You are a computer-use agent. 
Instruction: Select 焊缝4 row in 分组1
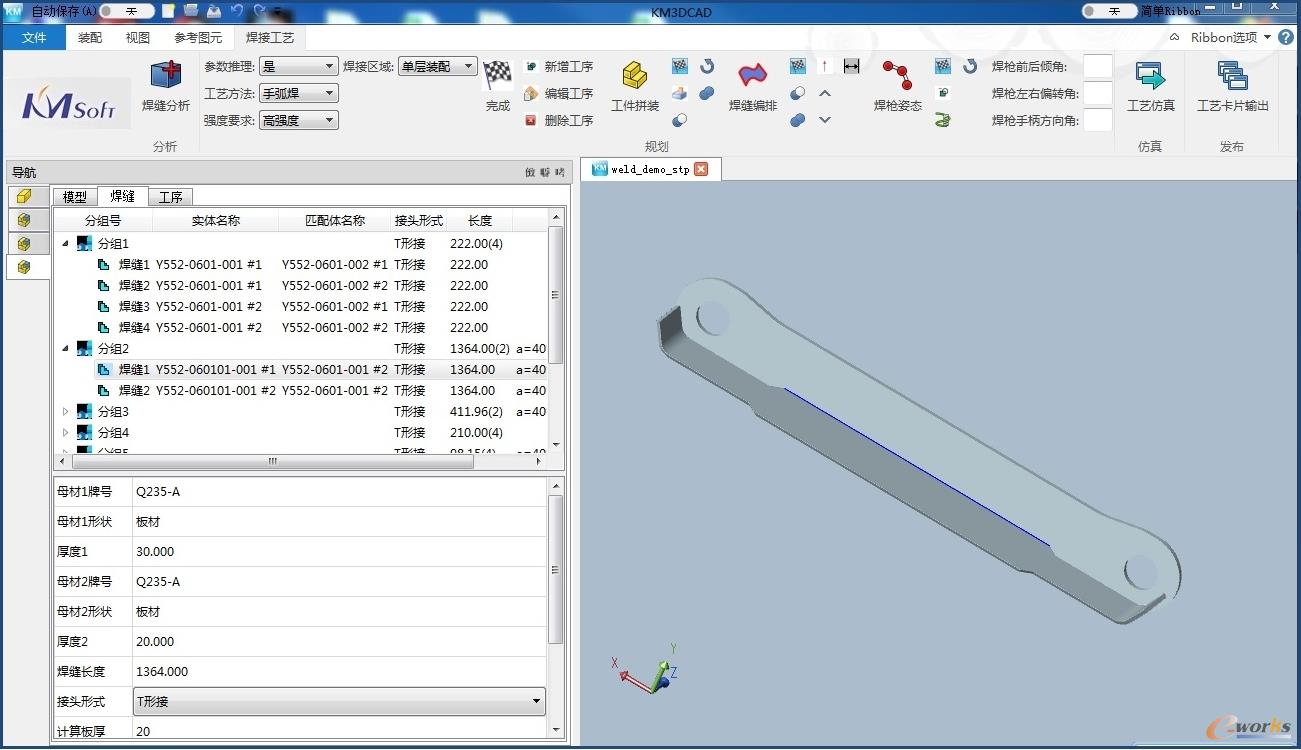pos(300,328)
